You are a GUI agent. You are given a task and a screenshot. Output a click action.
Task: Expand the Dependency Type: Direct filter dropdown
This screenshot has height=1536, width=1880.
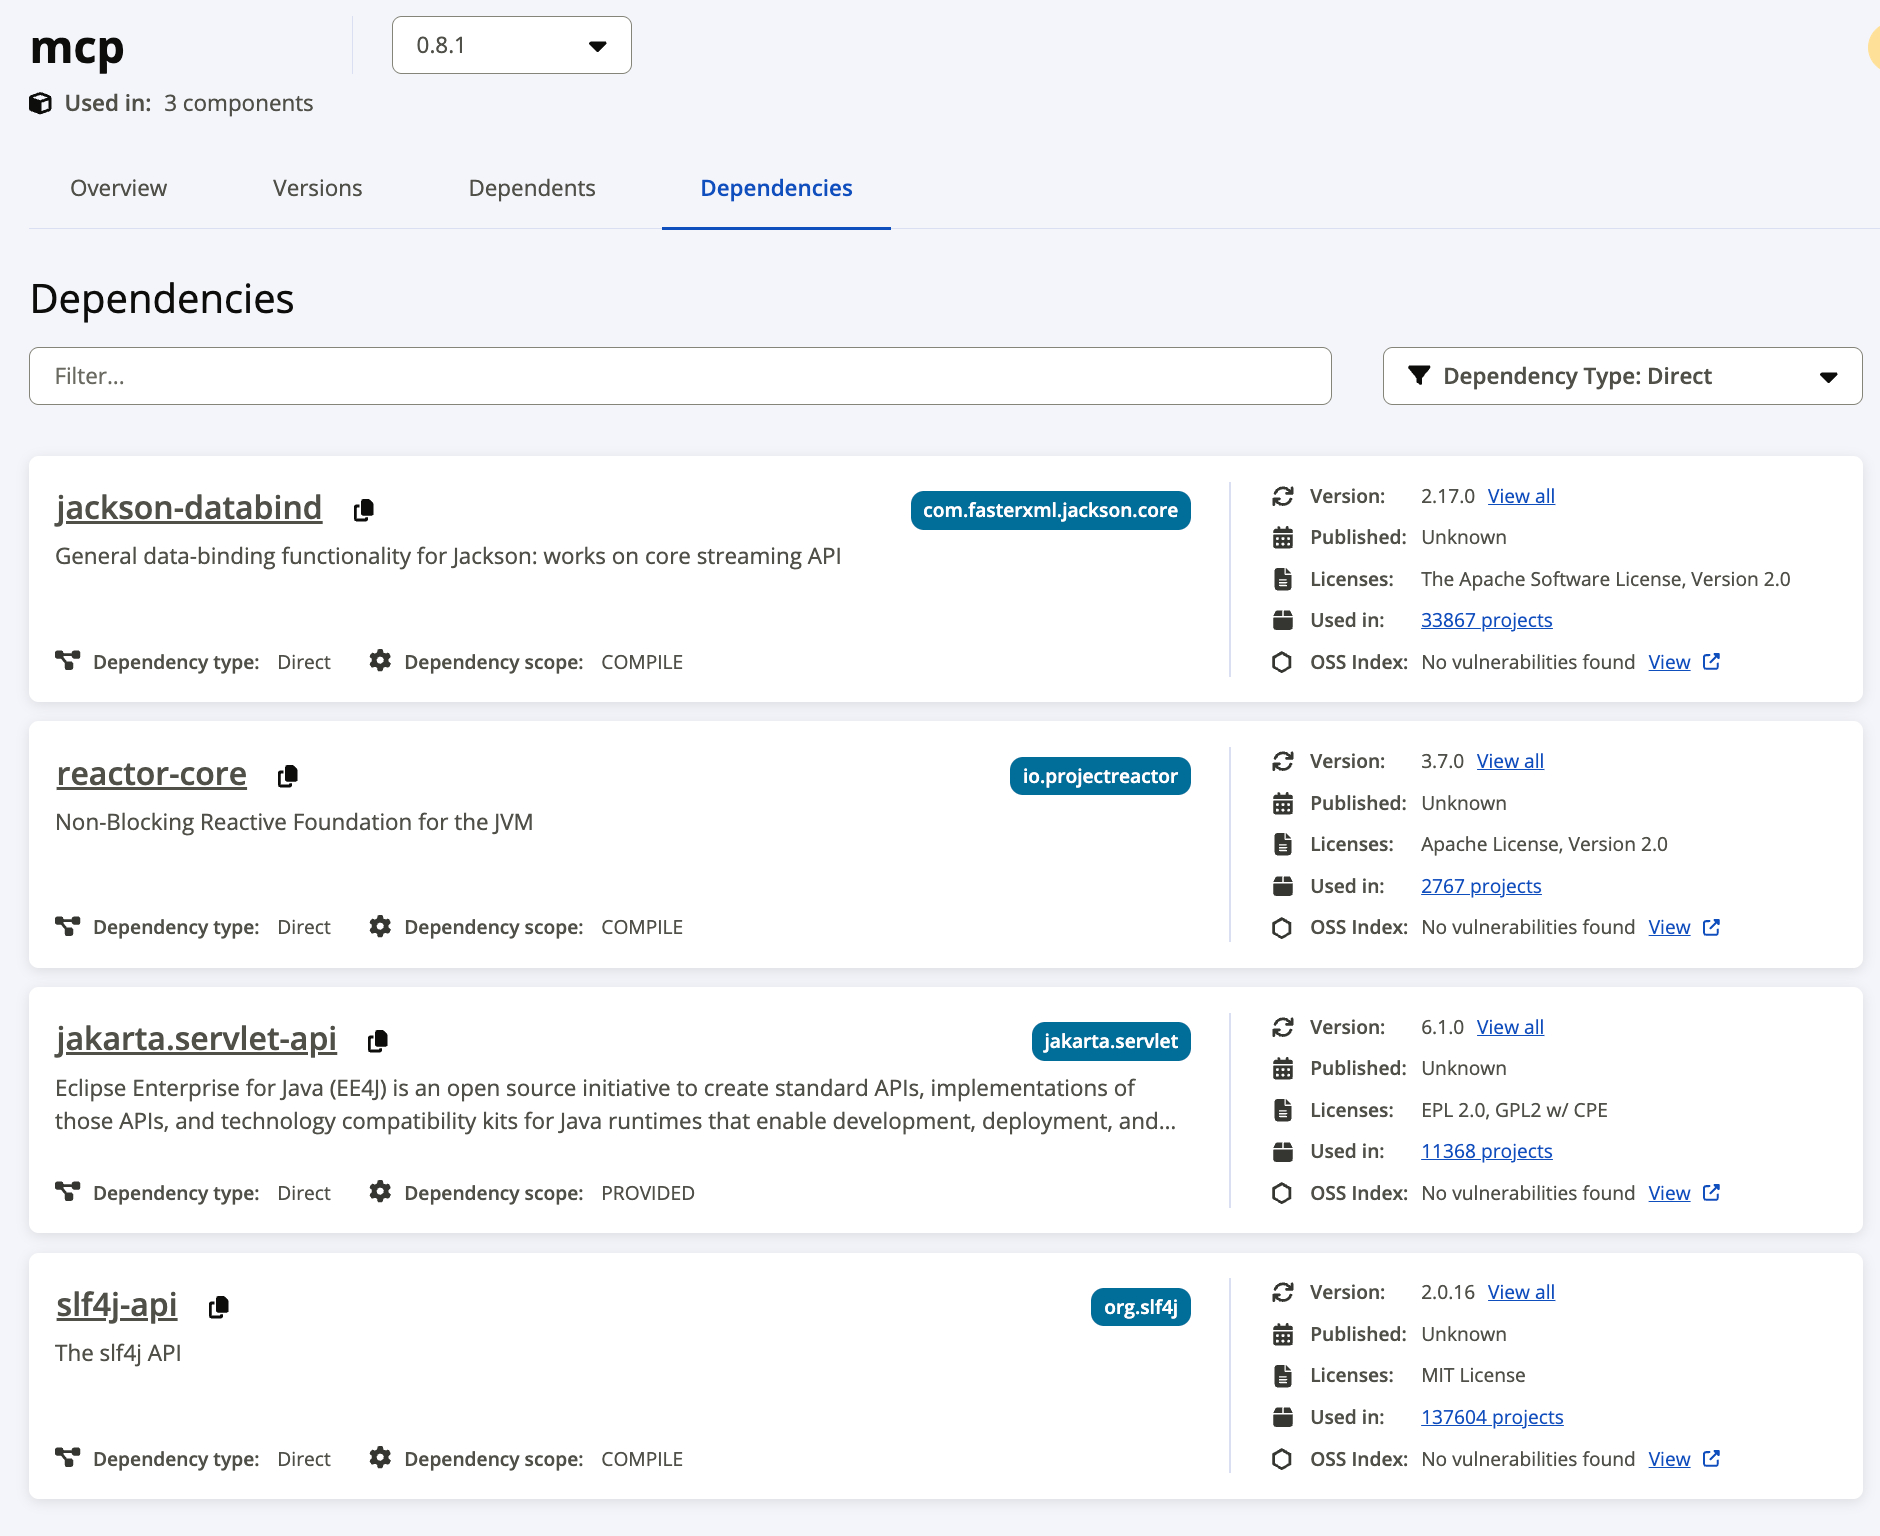point(1621,376)
